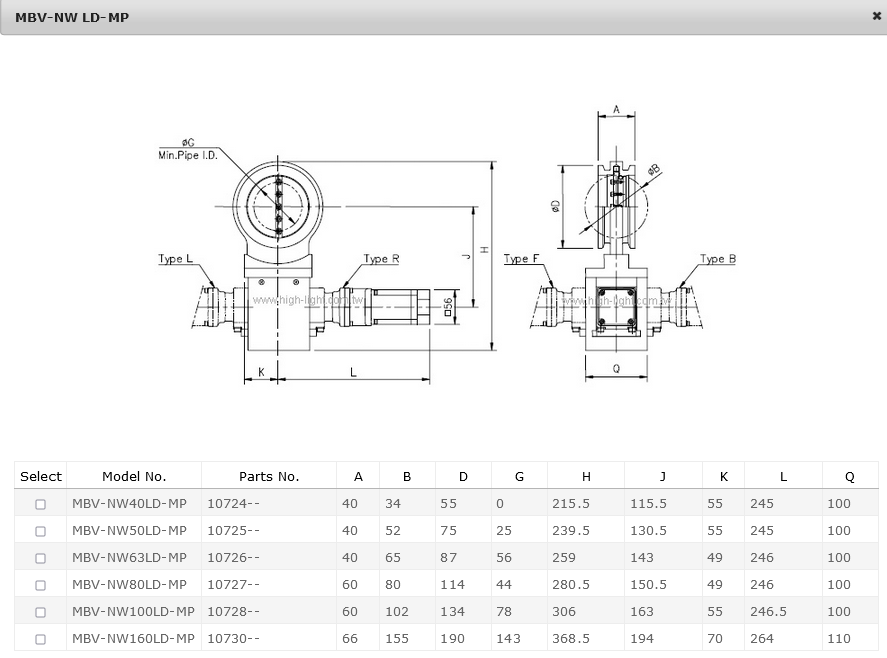Click the Parts No. column header
This screenshot has height=658, width=887.
tap(269, 476)
